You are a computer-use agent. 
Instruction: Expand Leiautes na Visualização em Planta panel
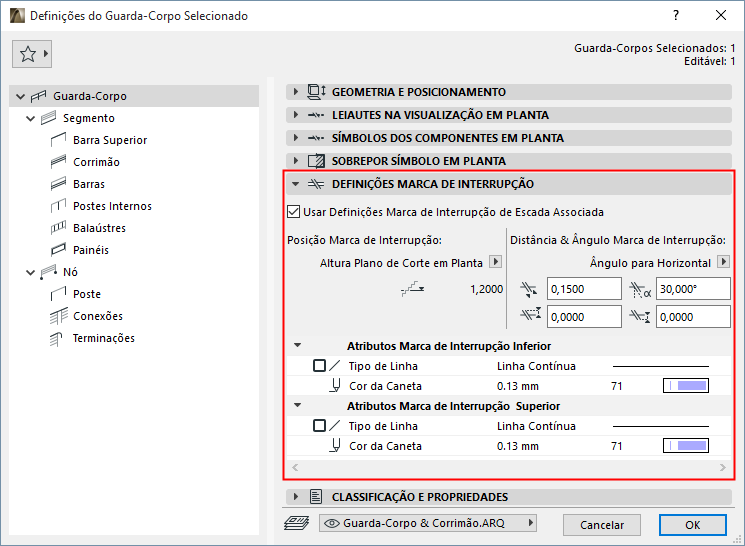coord(296,115)
